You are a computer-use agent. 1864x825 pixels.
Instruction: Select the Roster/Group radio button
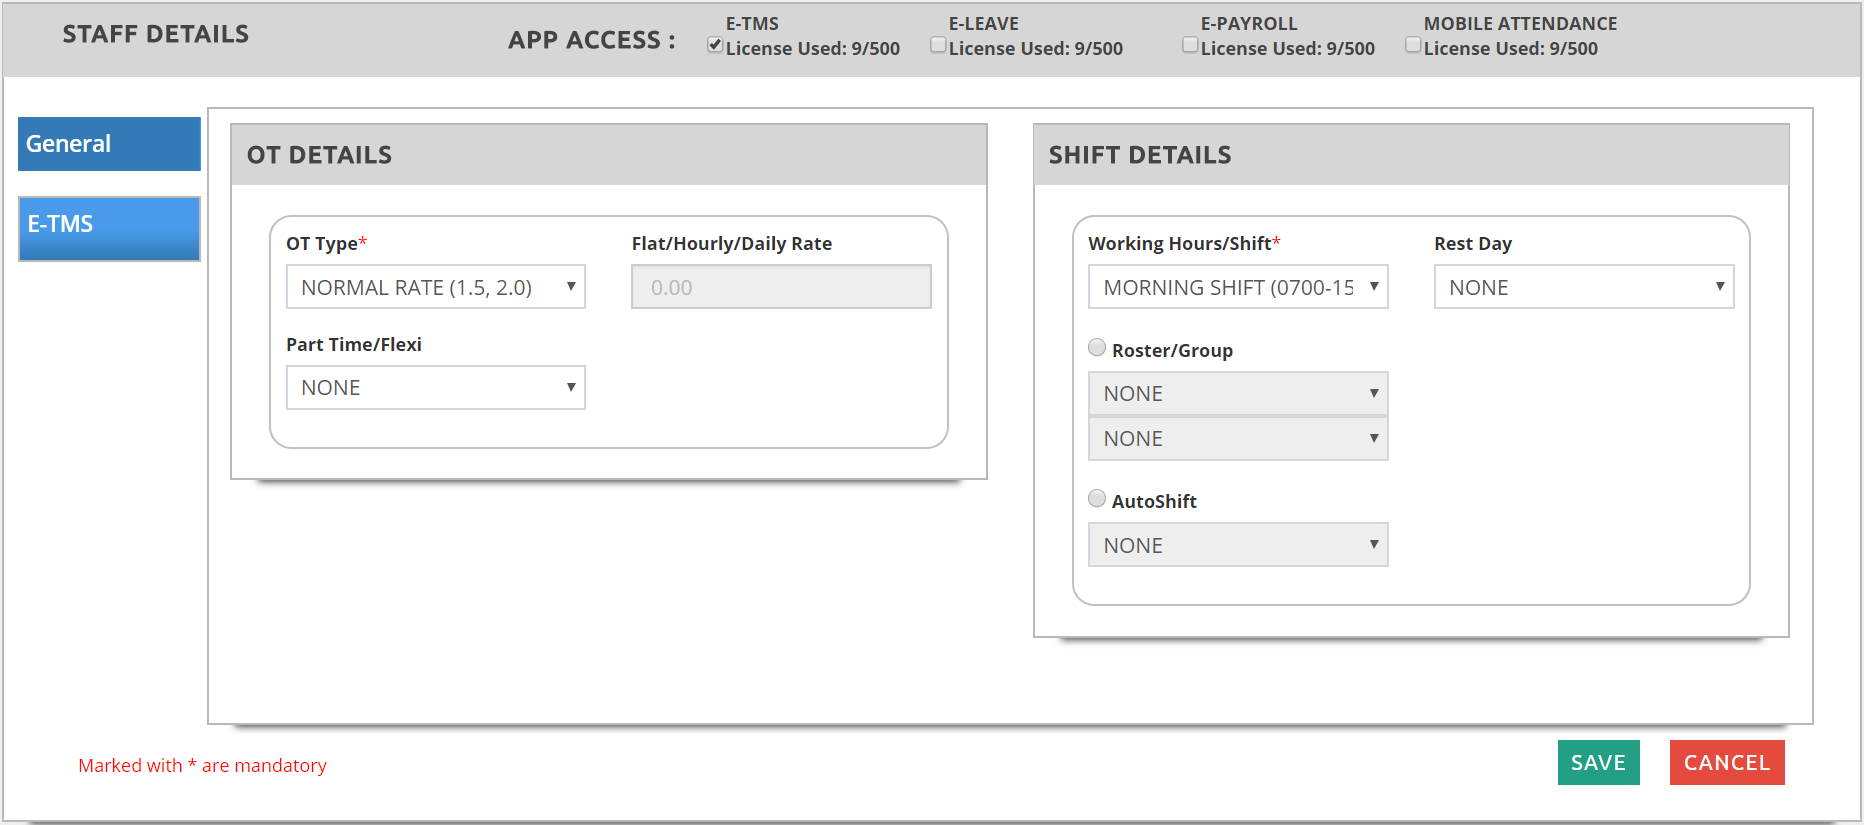[1097, 348]
